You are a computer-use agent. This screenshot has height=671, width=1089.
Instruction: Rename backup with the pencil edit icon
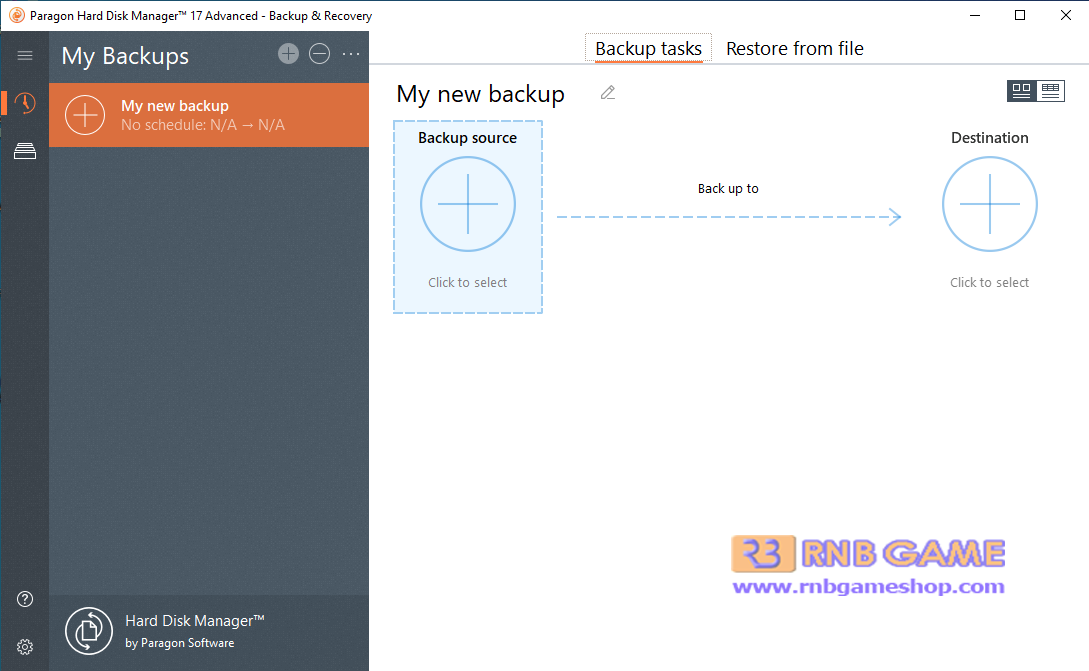coord(608,92)
